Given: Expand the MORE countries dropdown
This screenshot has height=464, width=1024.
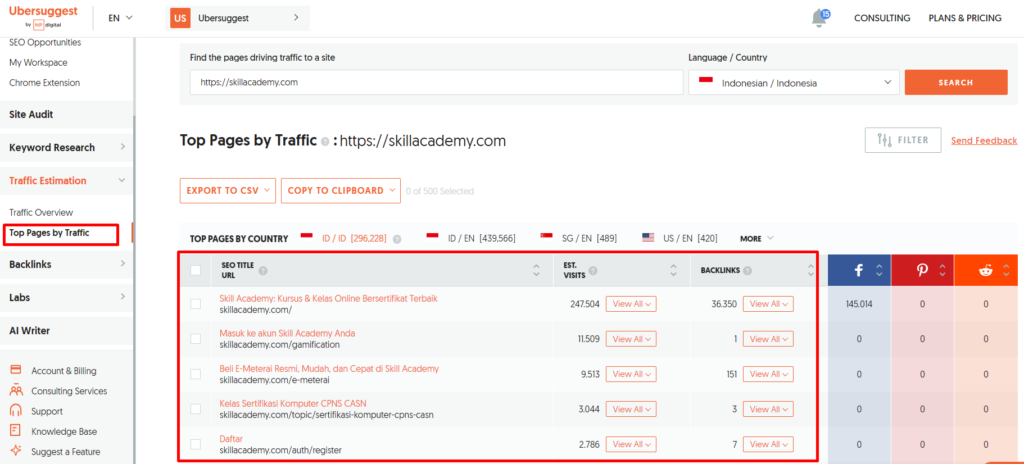Looking at the screenshot, I should (x=756, y=239).
